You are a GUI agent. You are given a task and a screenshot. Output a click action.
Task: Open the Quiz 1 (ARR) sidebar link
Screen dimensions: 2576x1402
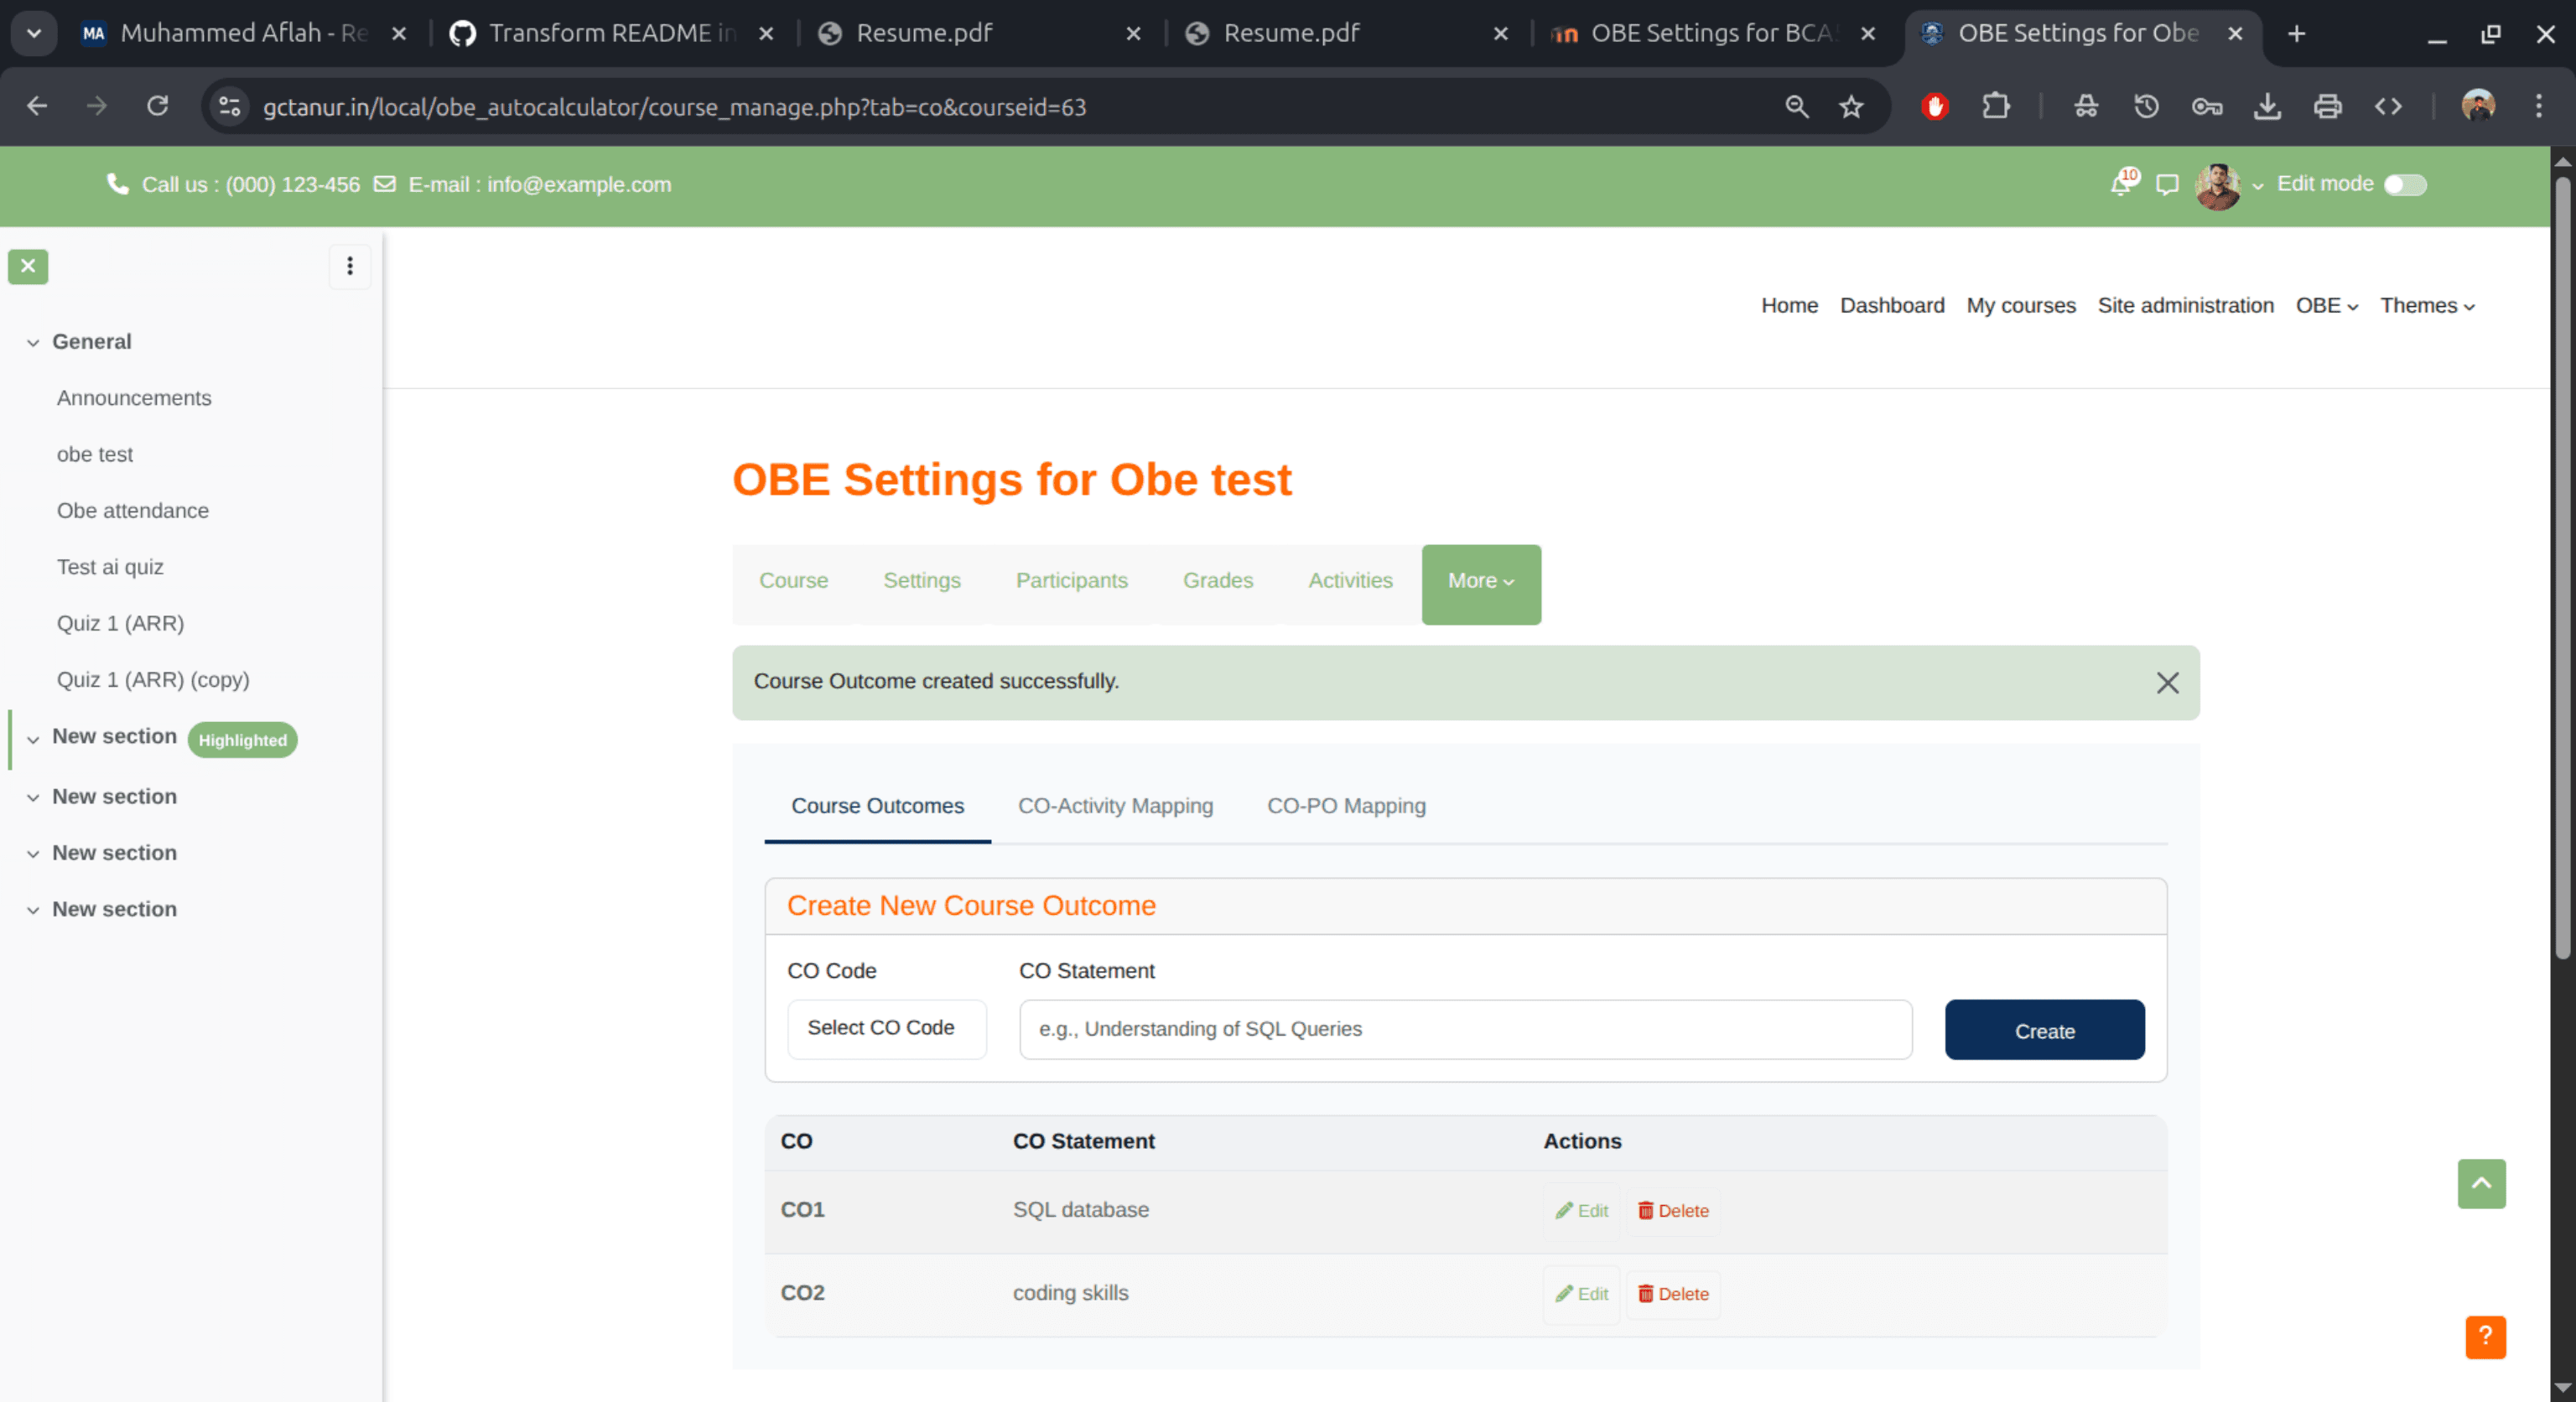(120, 623)
